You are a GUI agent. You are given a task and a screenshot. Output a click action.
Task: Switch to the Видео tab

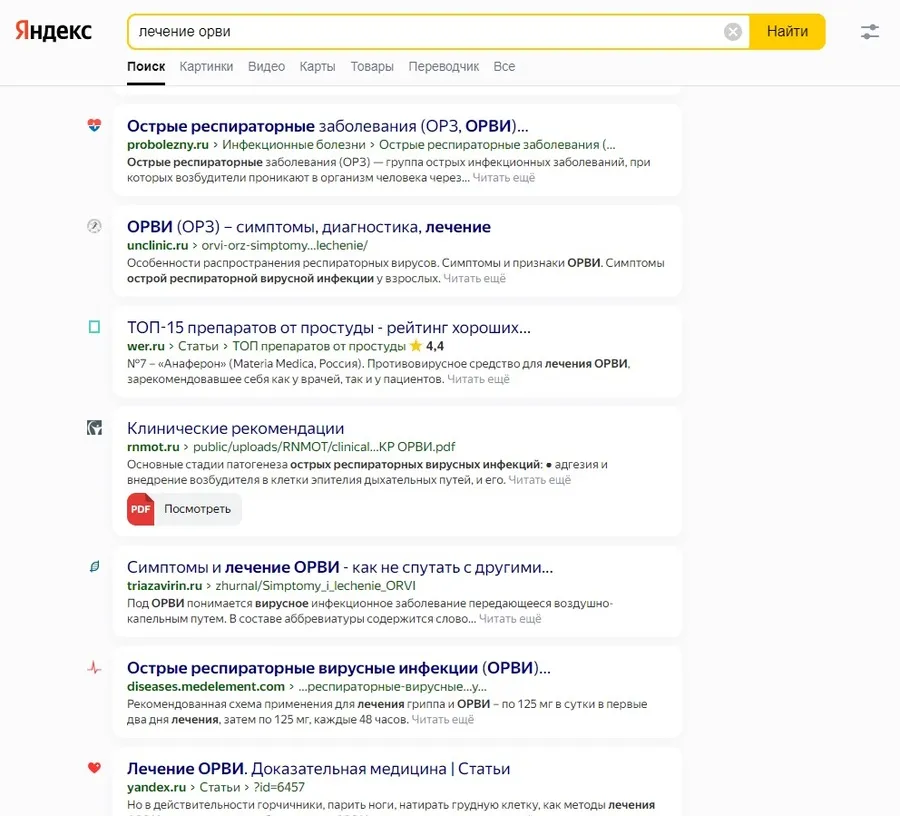tap(266, 67)
